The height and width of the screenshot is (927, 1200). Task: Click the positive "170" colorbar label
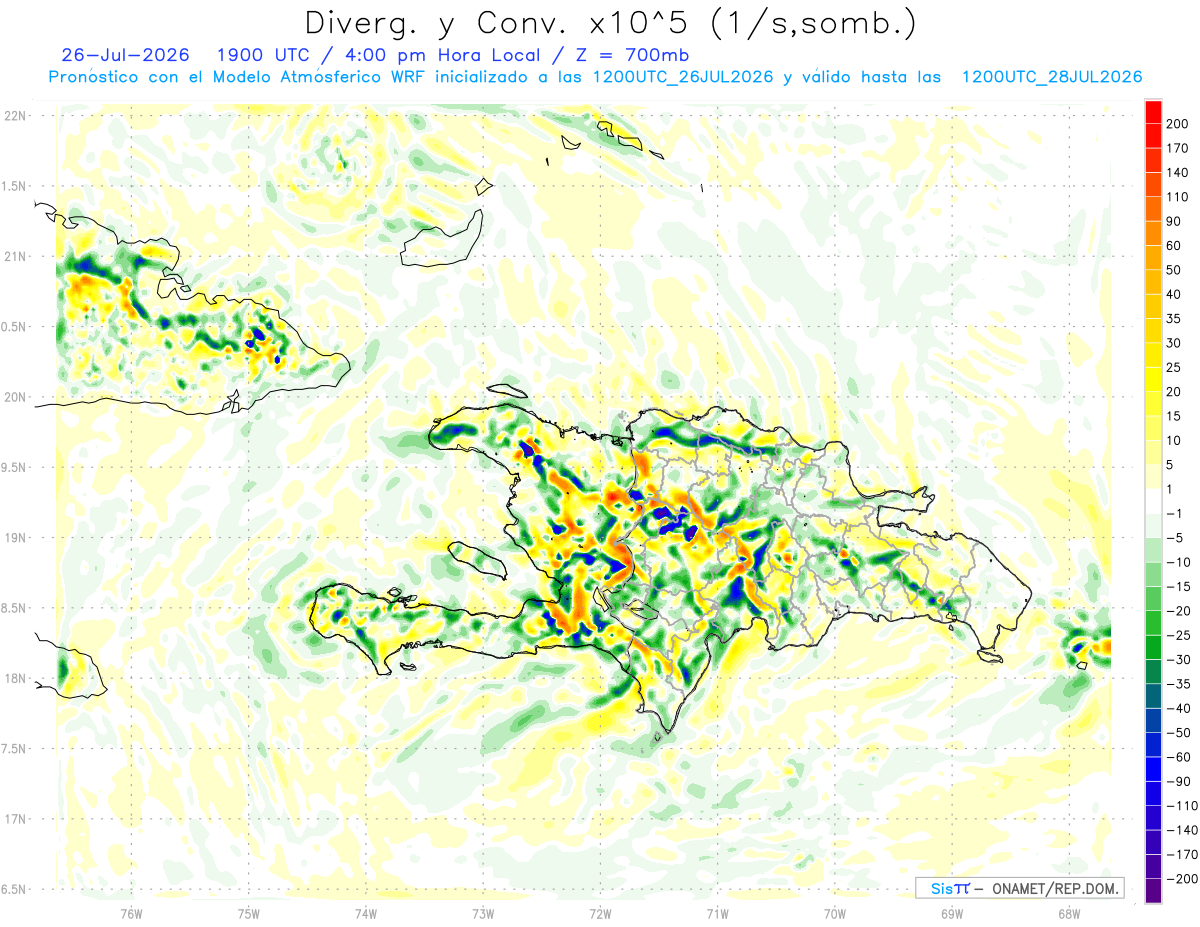point(1178,147)
